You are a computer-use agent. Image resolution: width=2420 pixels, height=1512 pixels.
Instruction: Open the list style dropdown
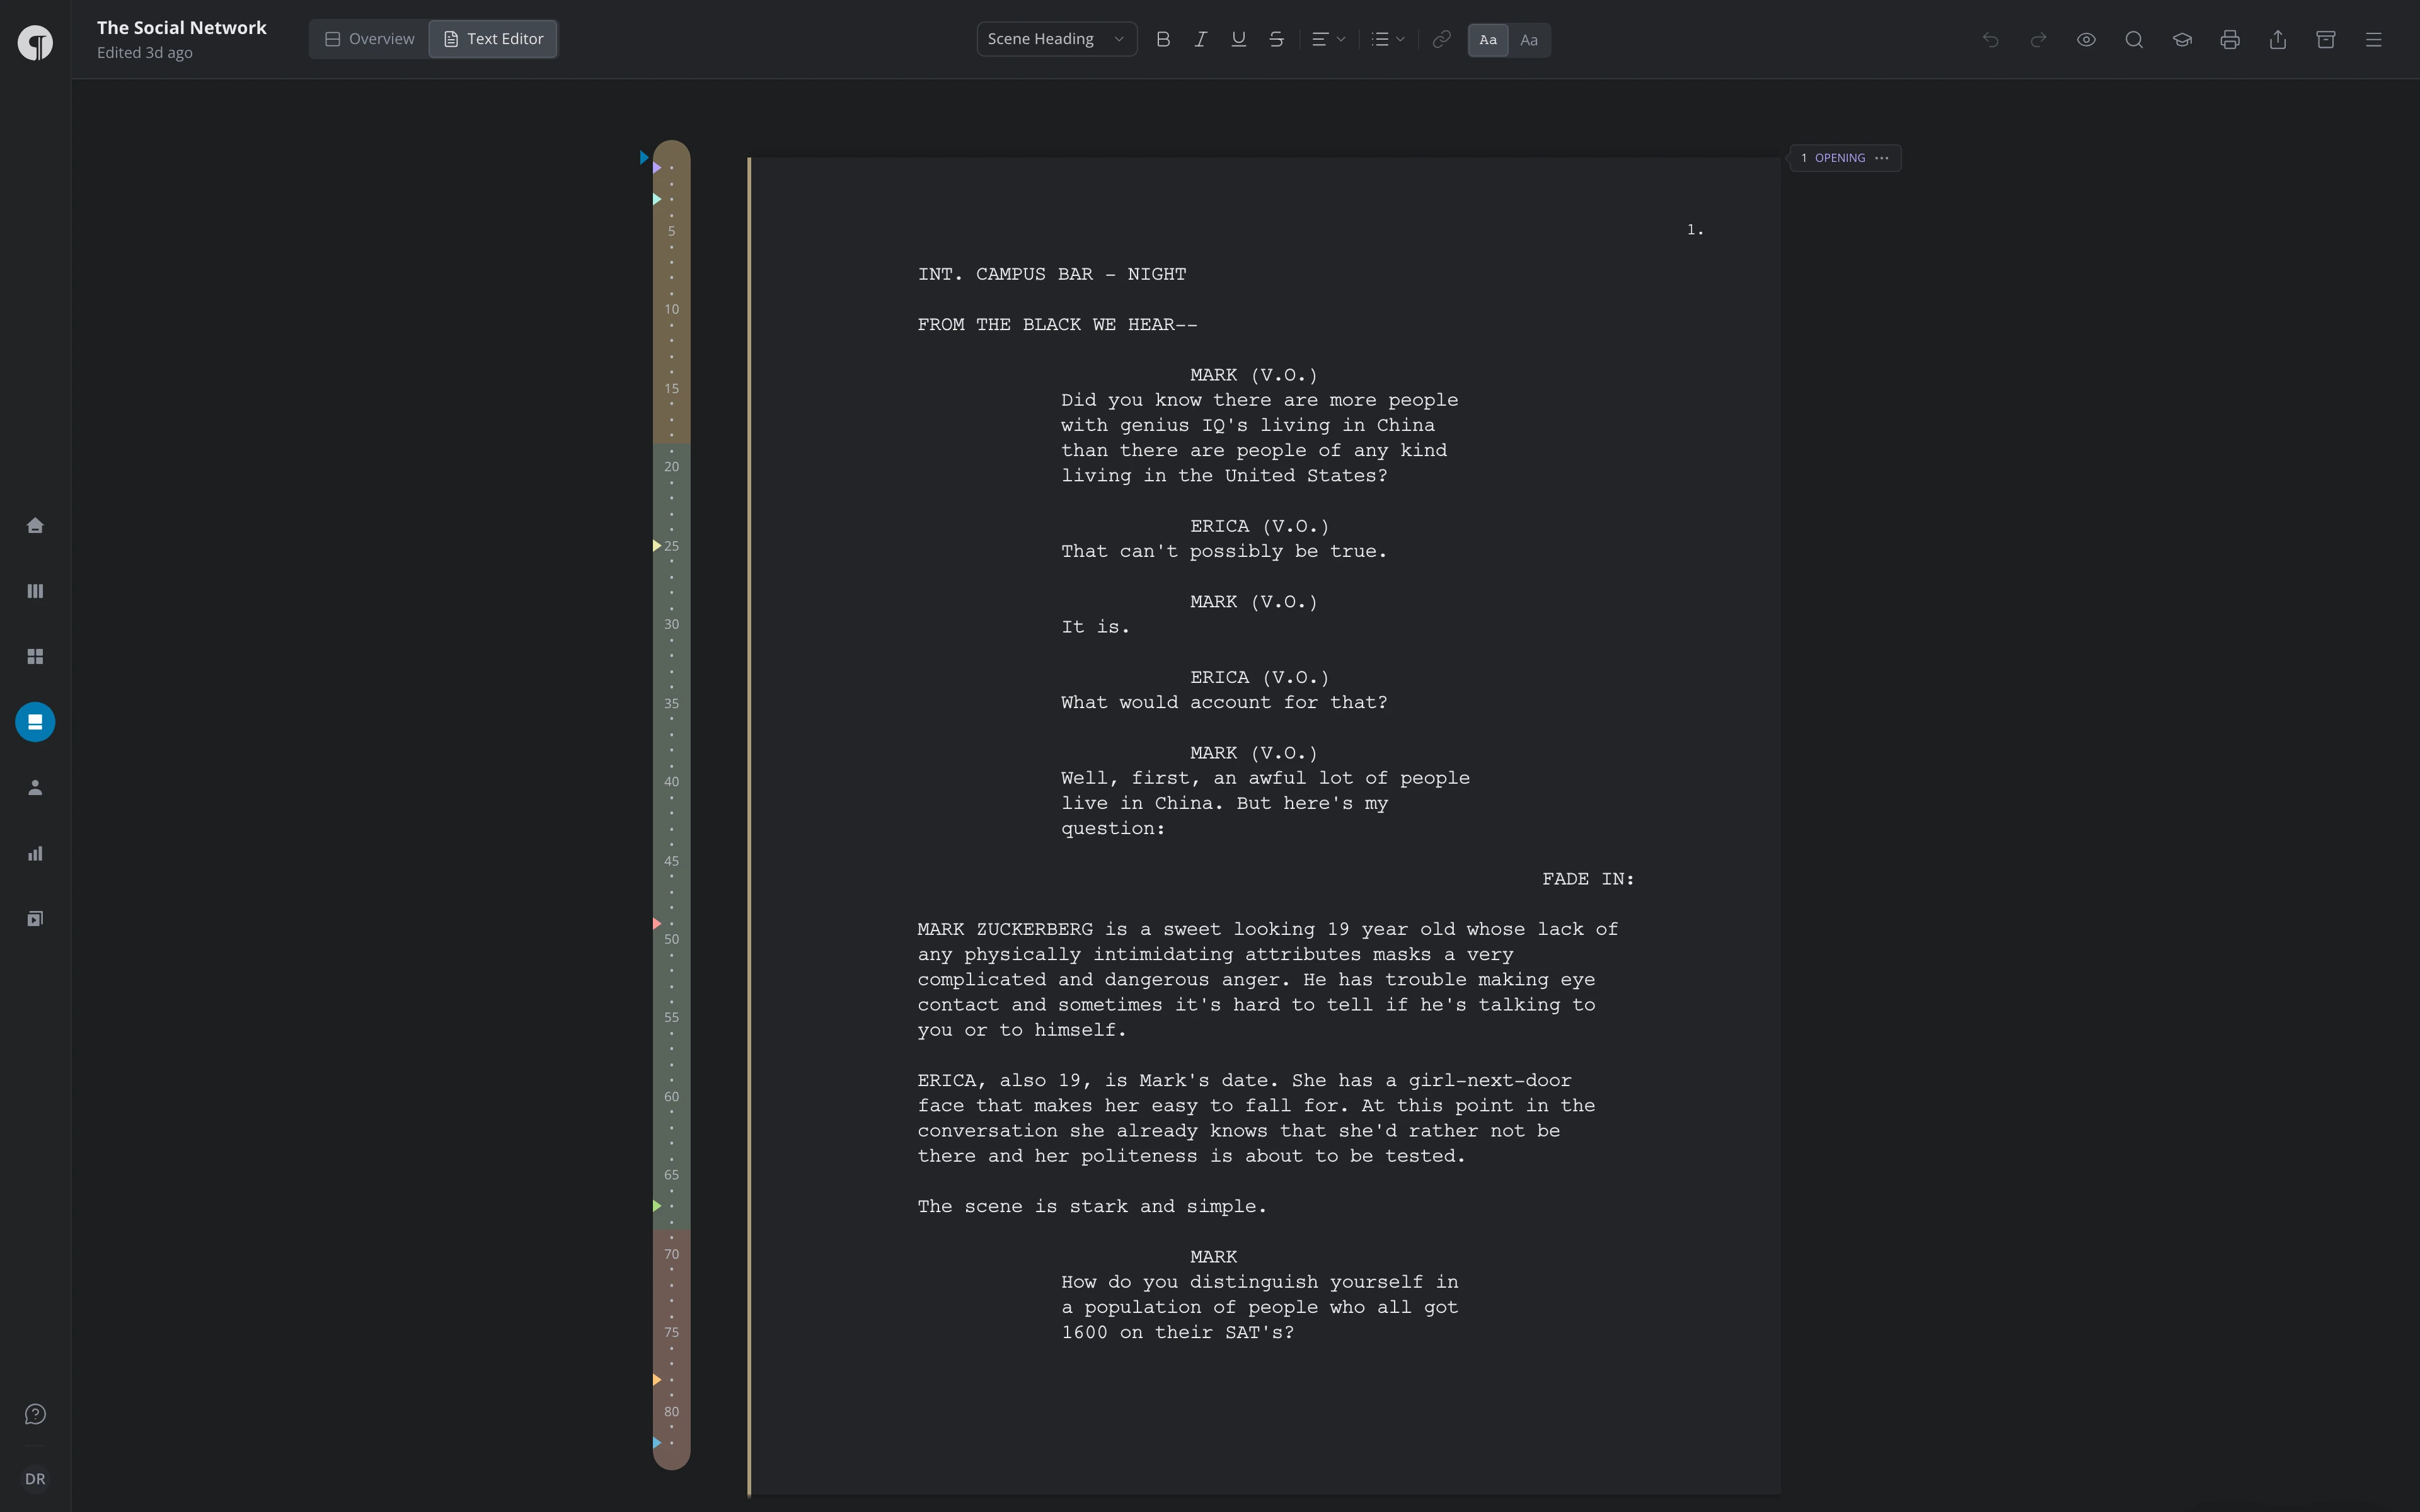[1388, 39]
